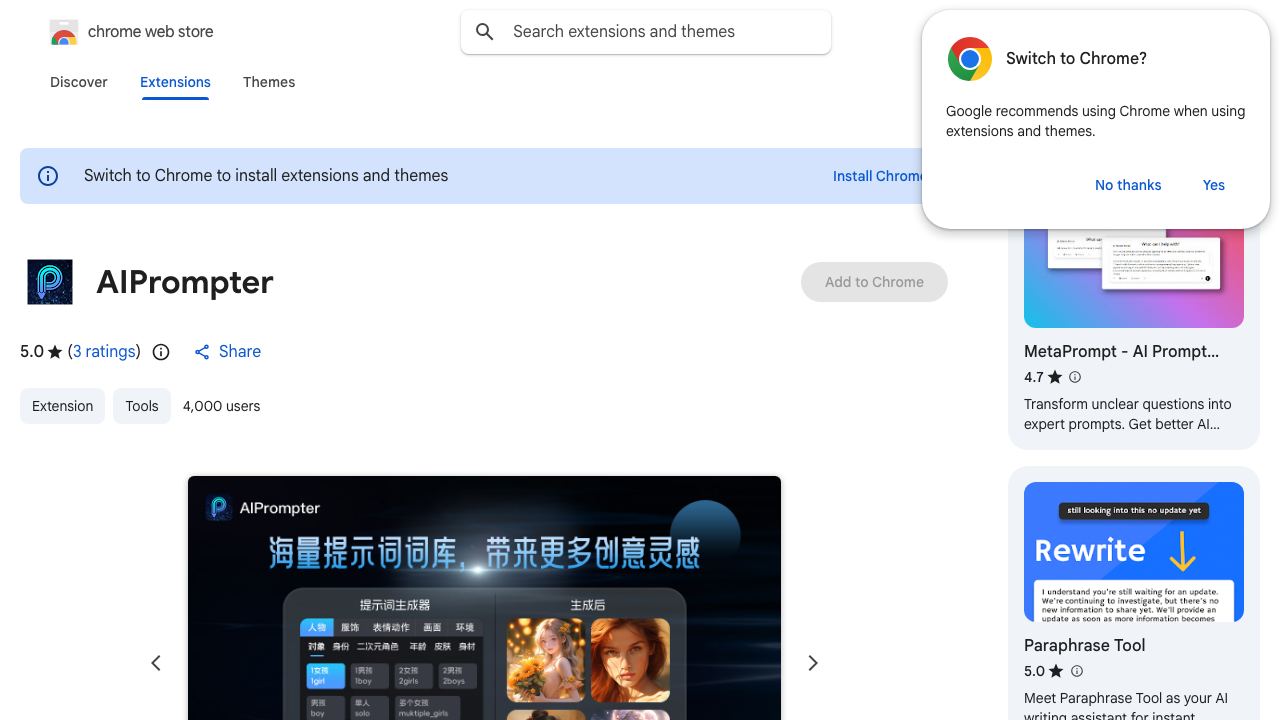Image resolution: width=1280 pixels, height=720 pixels.
Task: Click the info icon next to MetaPrompt rating
Action: click(x=1075, y=377)
